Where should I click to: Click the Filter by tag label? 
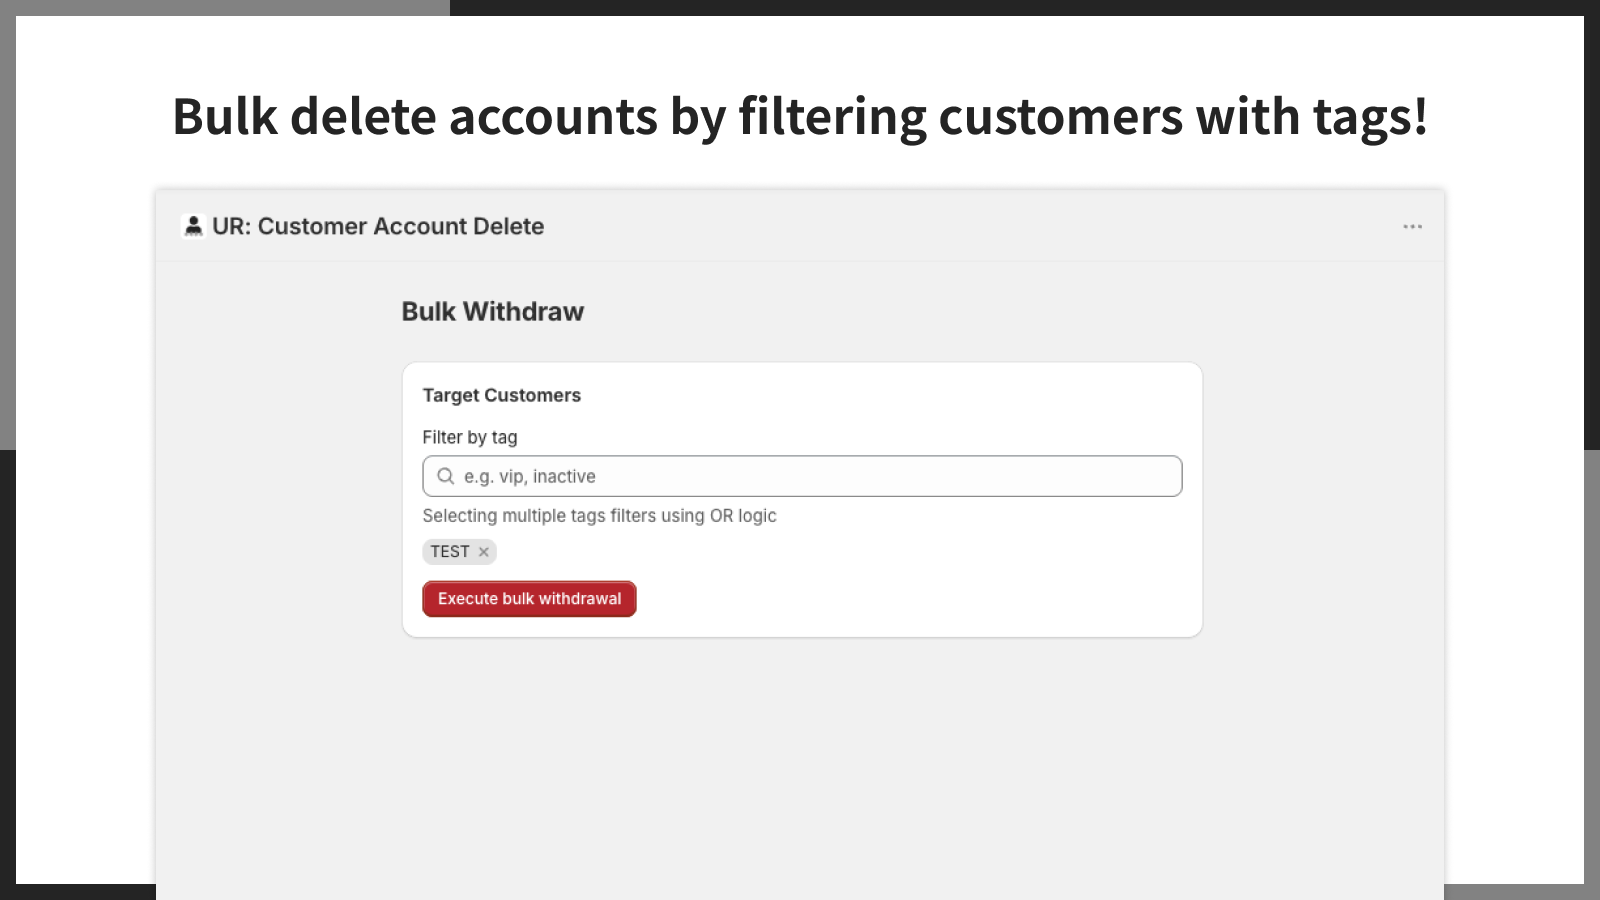pos(470,437)
